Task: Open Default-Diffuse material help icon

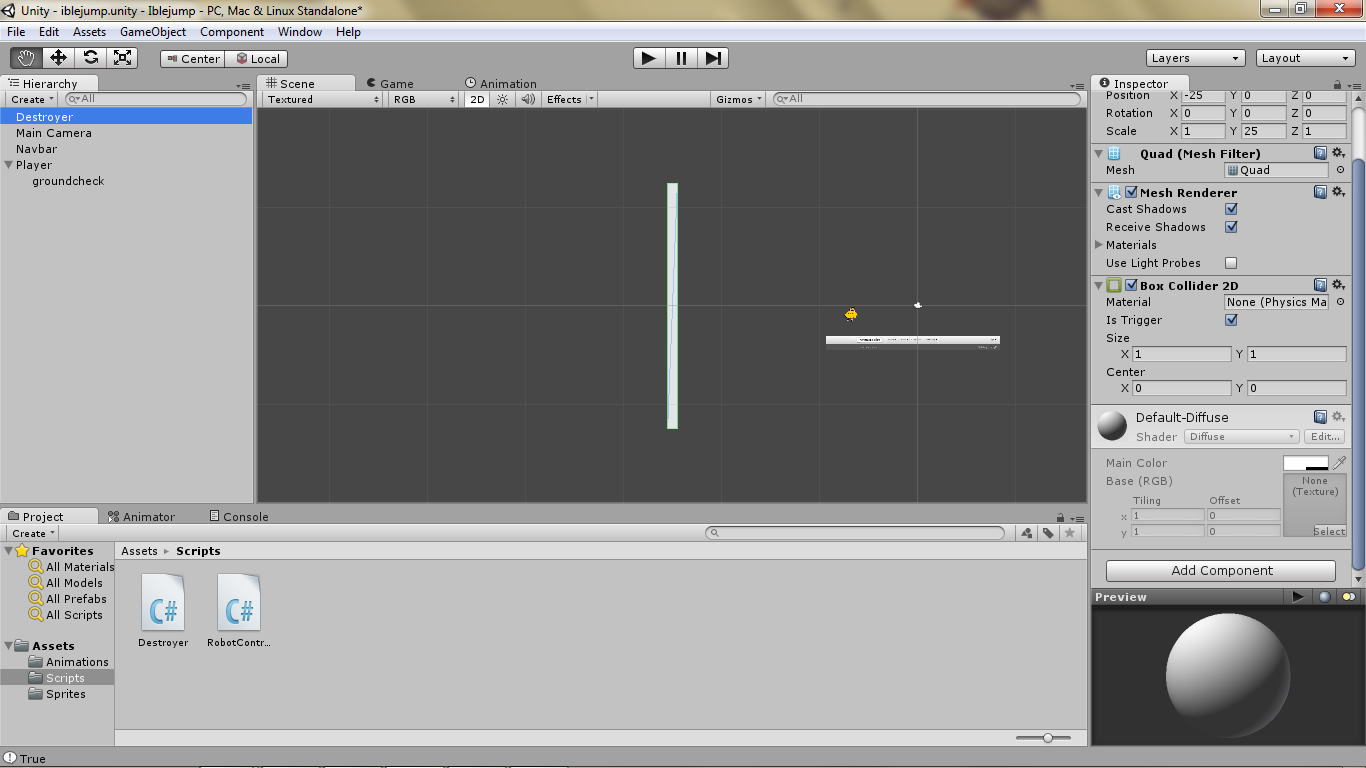Action: [1320, 417]
